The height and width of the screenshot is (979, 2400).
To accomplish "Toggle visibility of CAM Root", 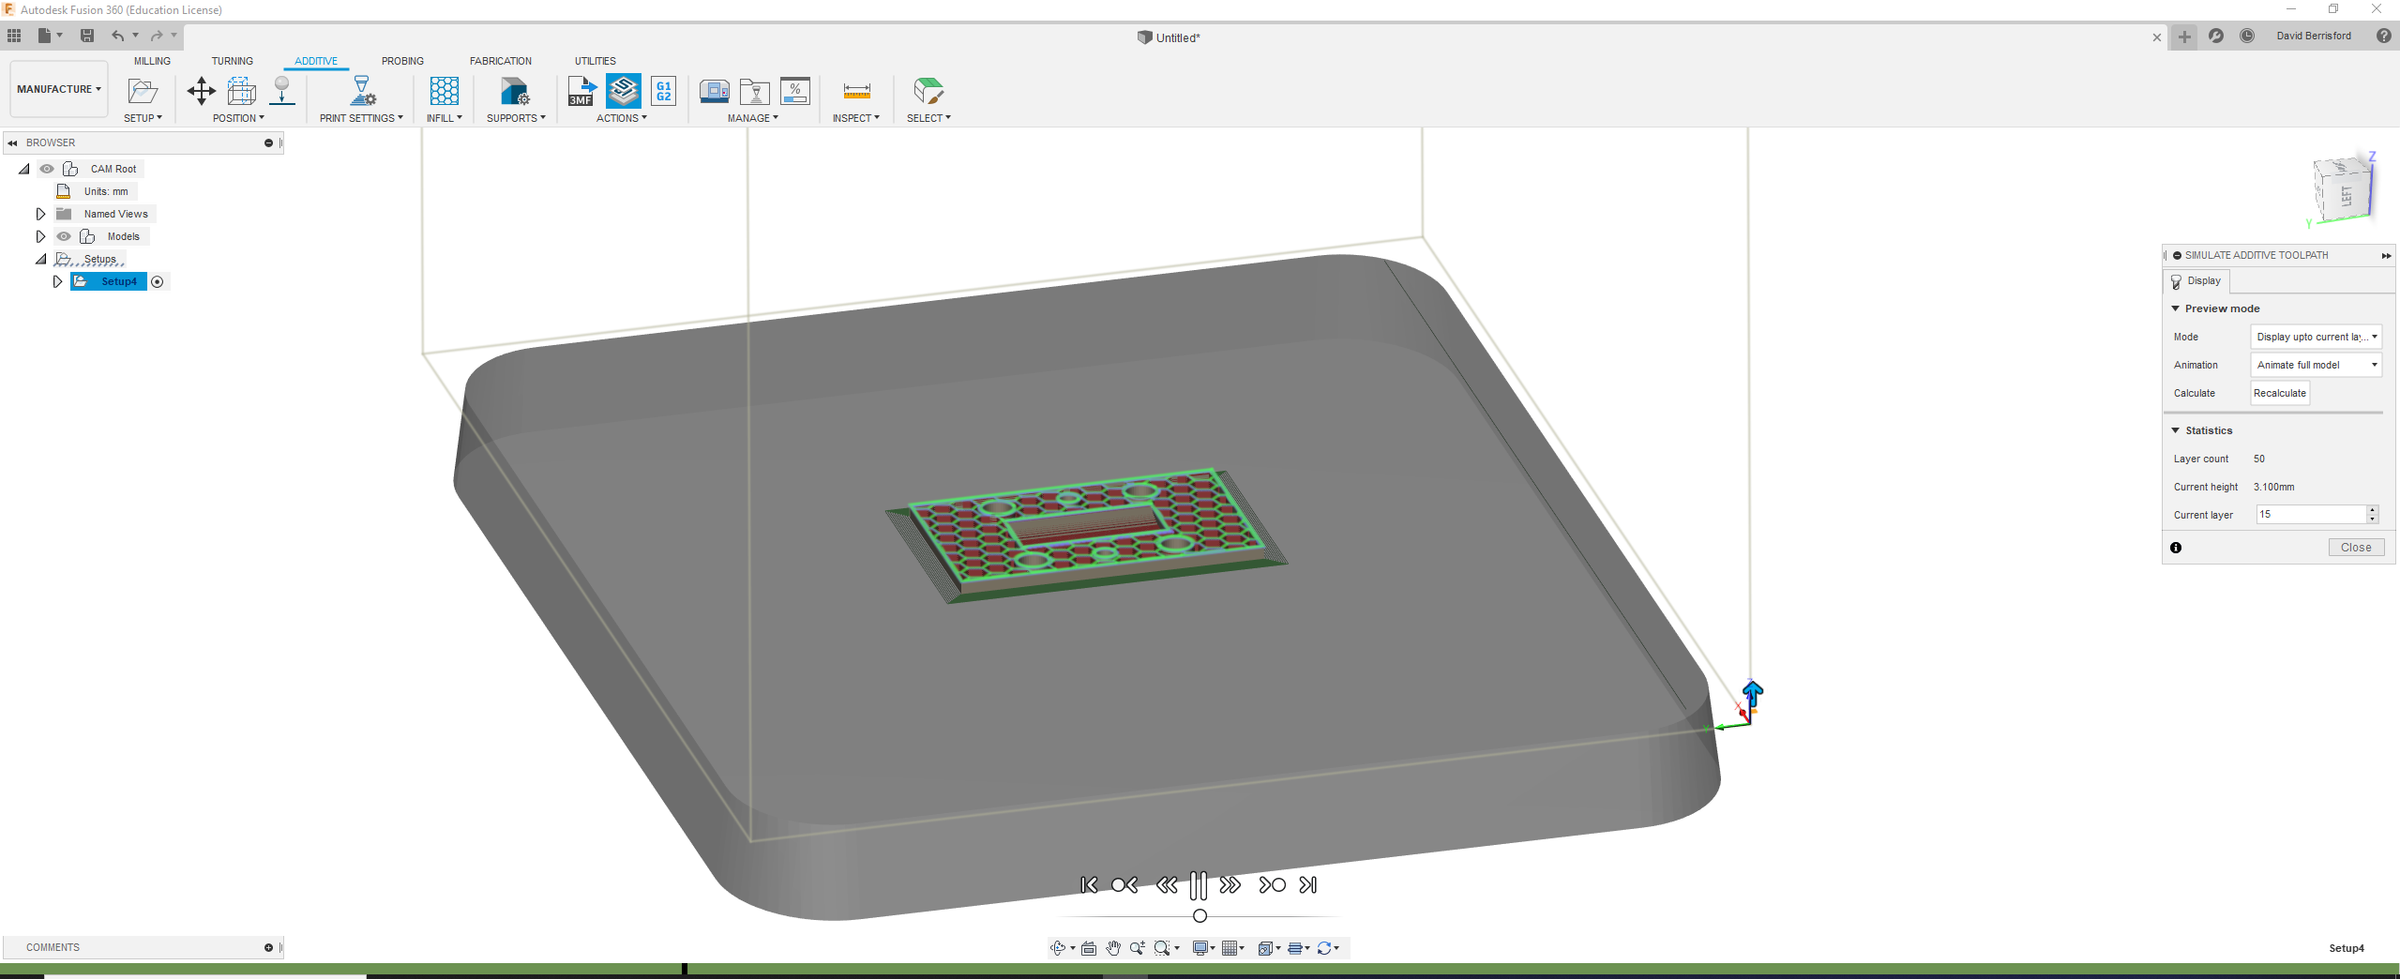I will 47,169.
